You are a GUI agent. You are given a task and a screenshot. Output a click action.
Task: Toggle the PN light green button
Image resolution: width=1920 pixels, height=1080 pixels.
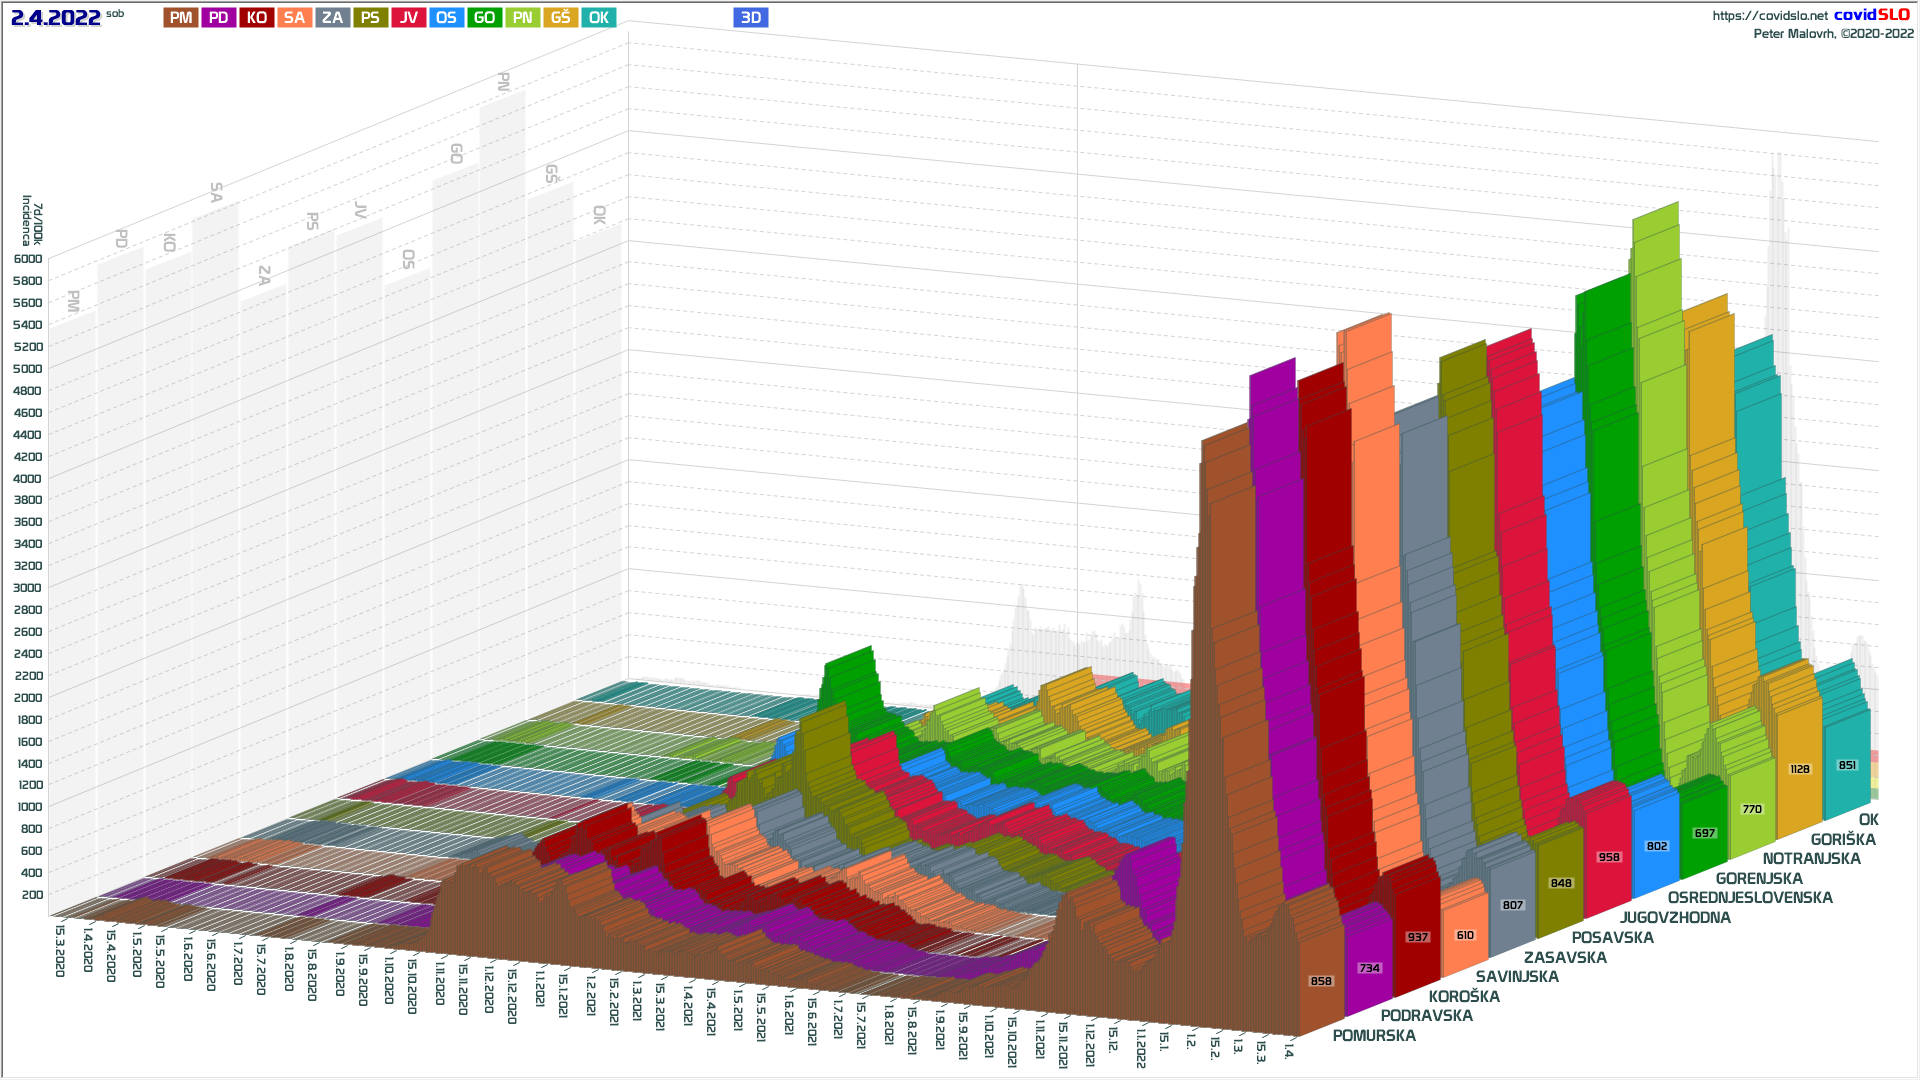pos(522,17)
